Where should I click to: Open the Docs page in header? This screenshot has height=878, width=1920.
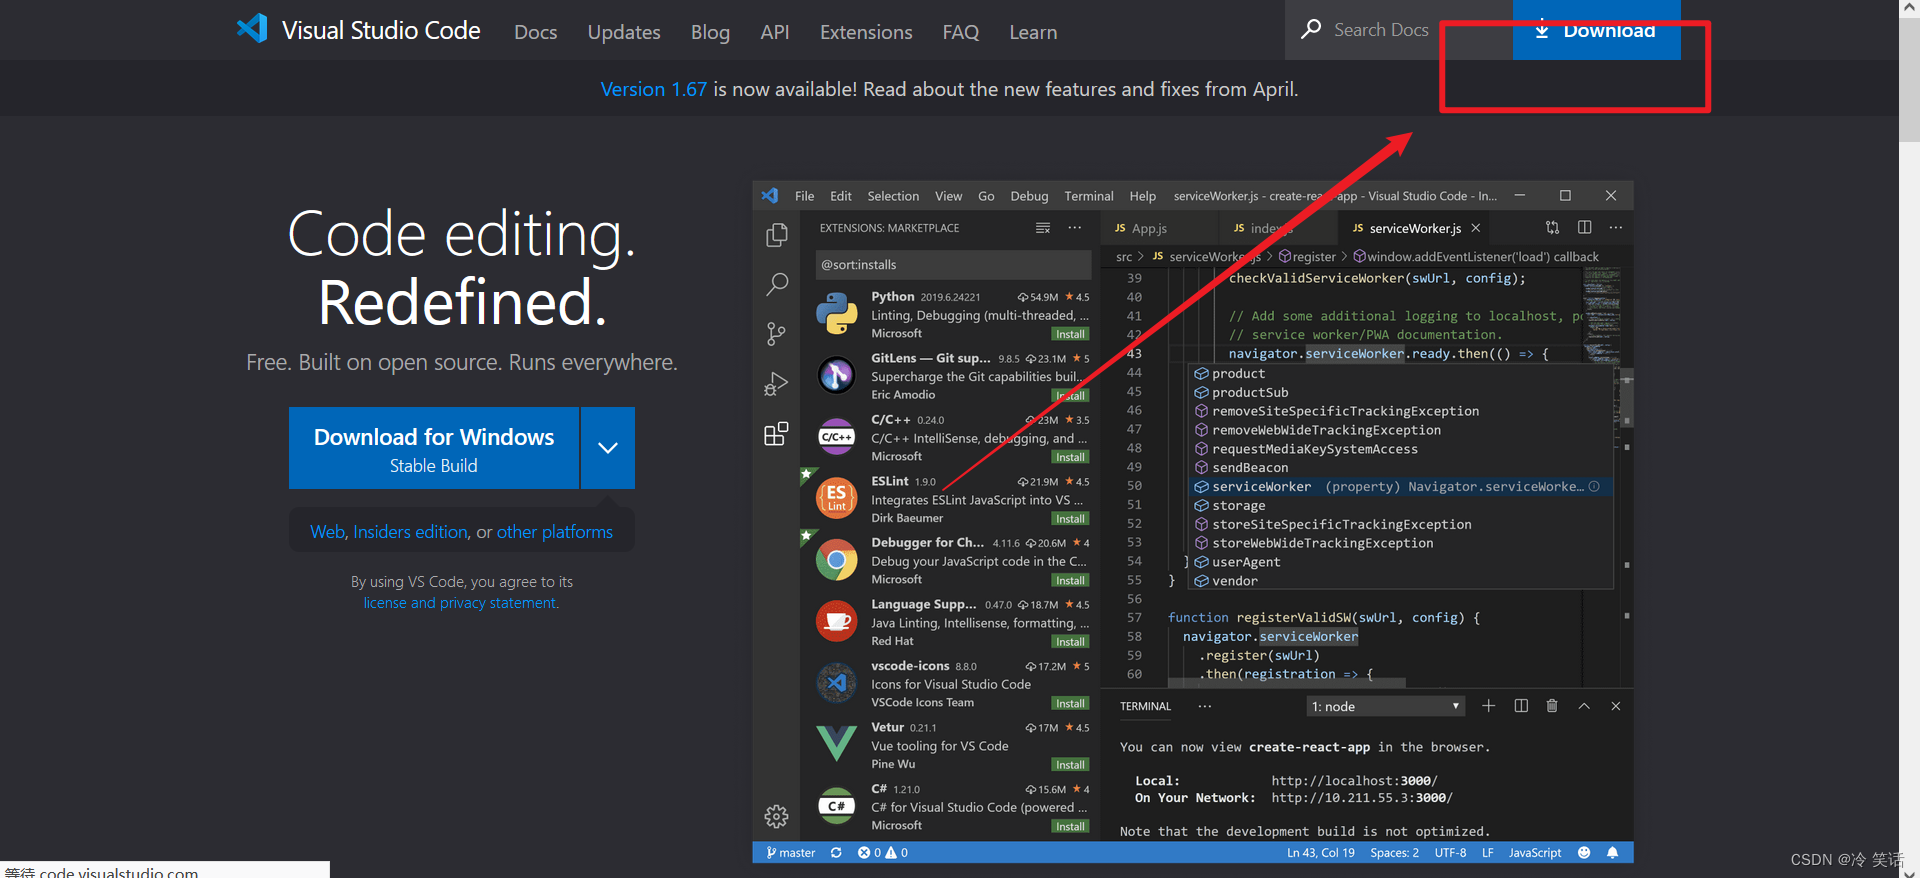[x=536, y=32]
